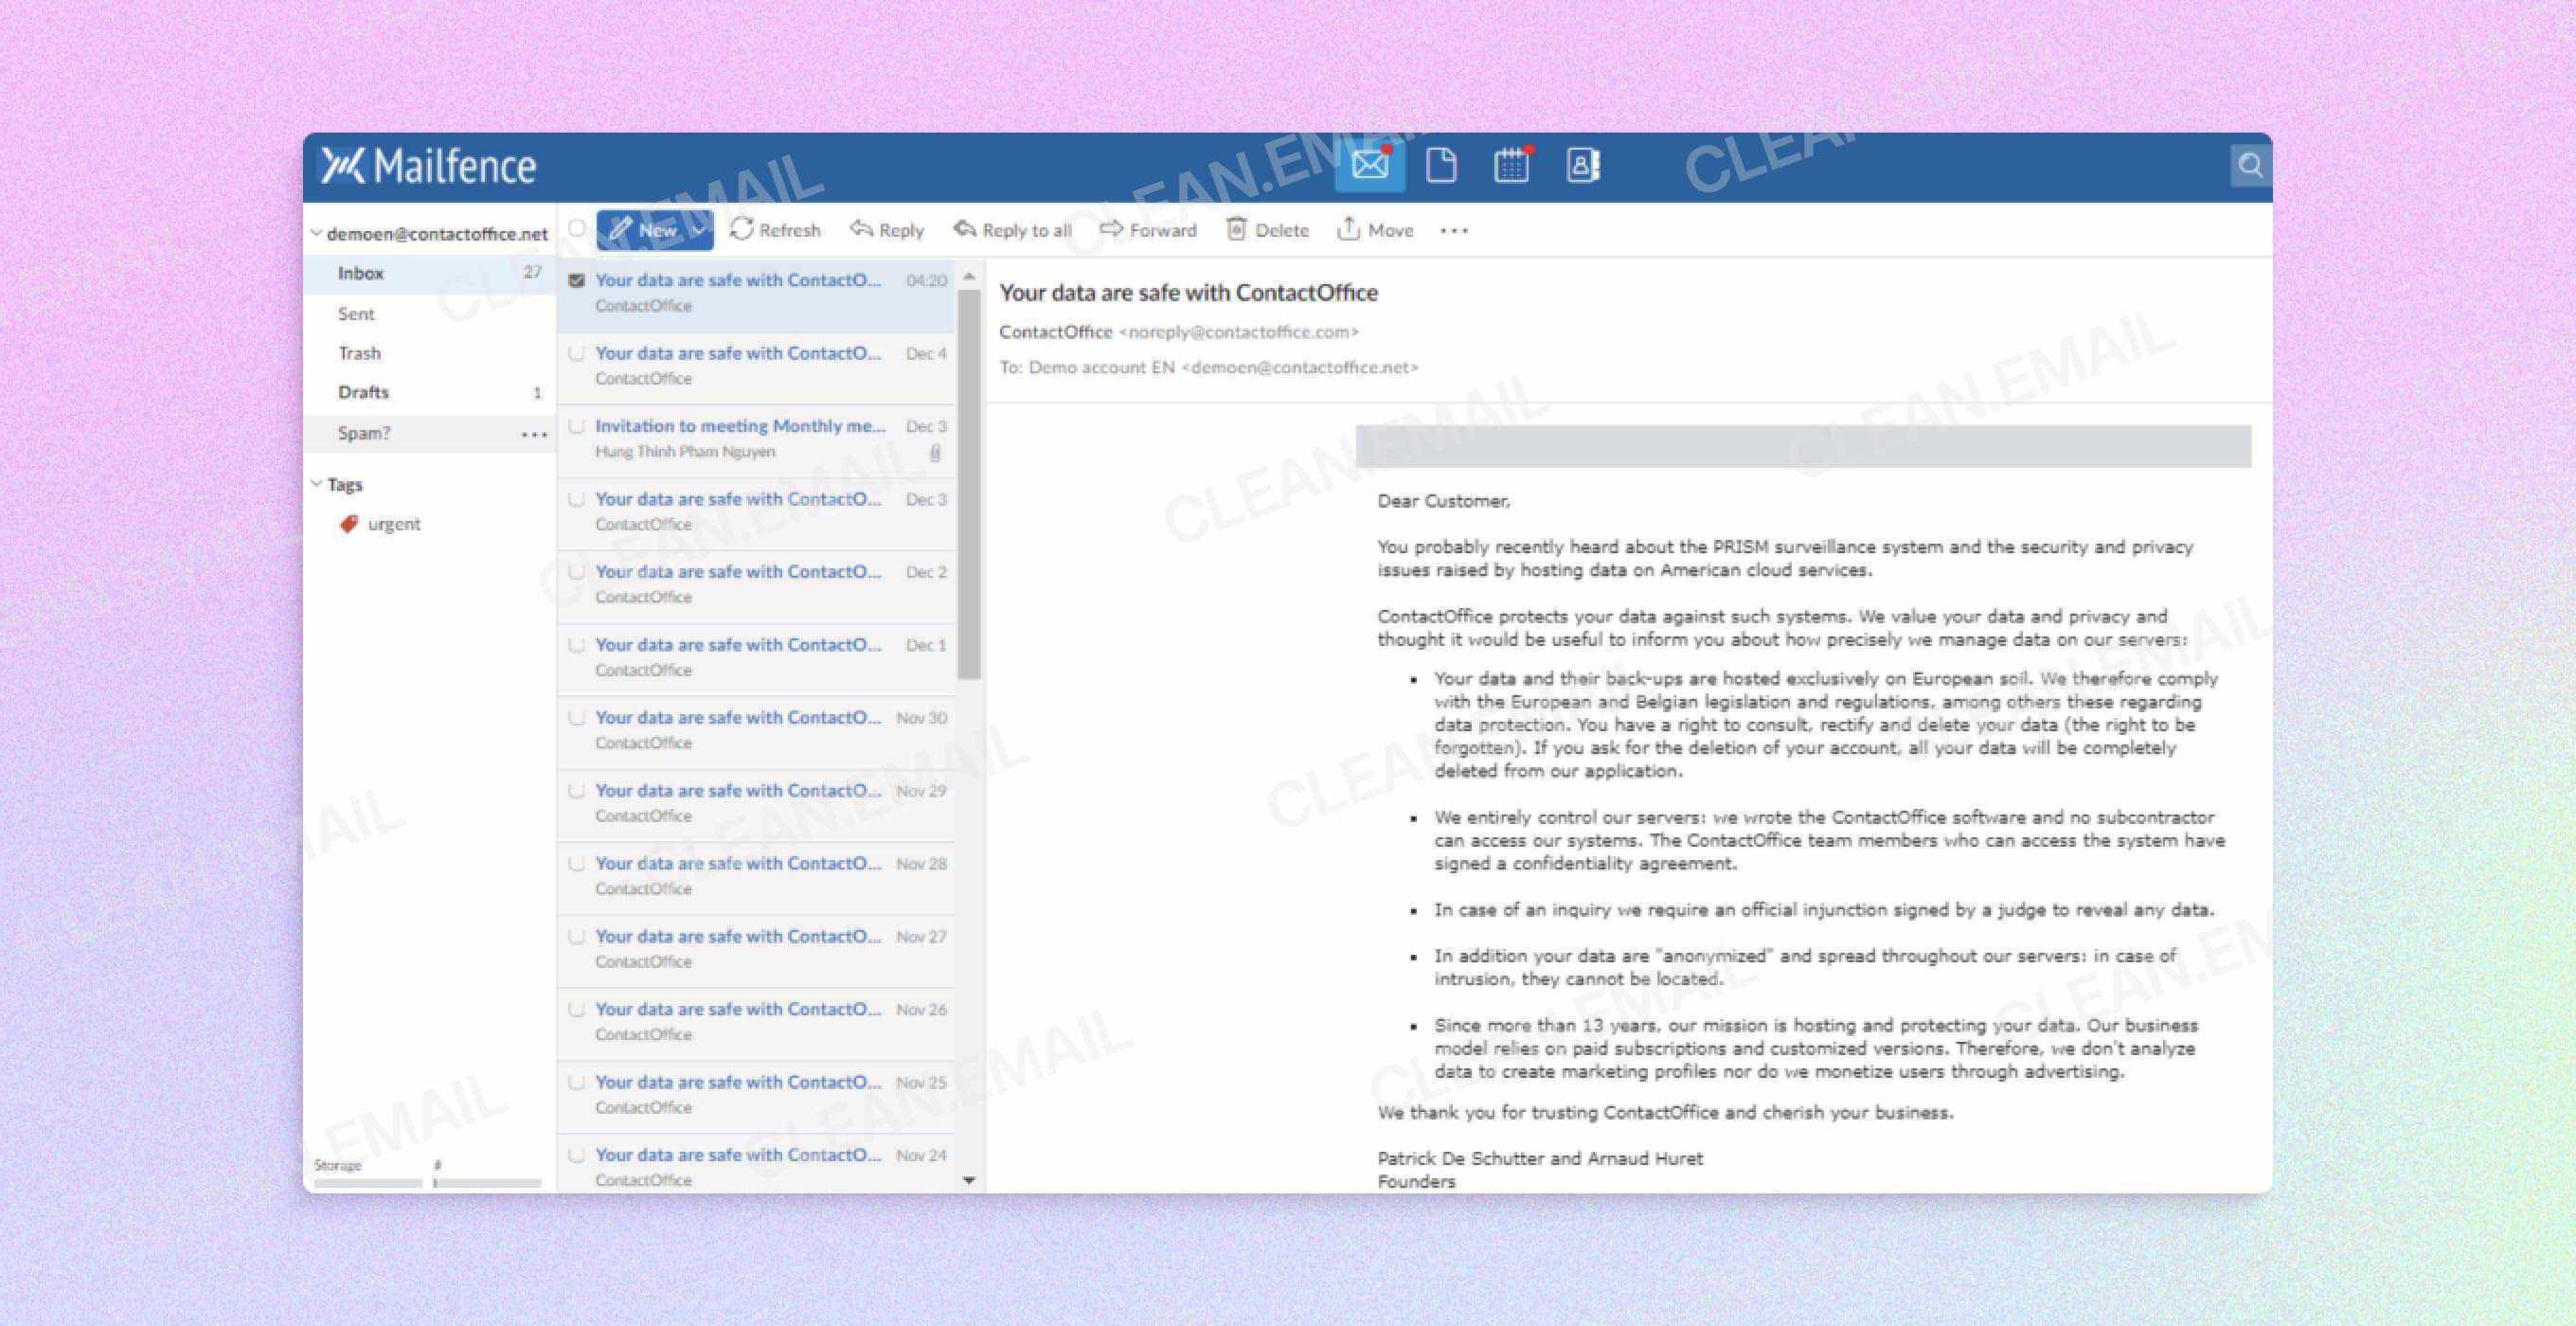Open the Documents page icon

click(1440, 166)
